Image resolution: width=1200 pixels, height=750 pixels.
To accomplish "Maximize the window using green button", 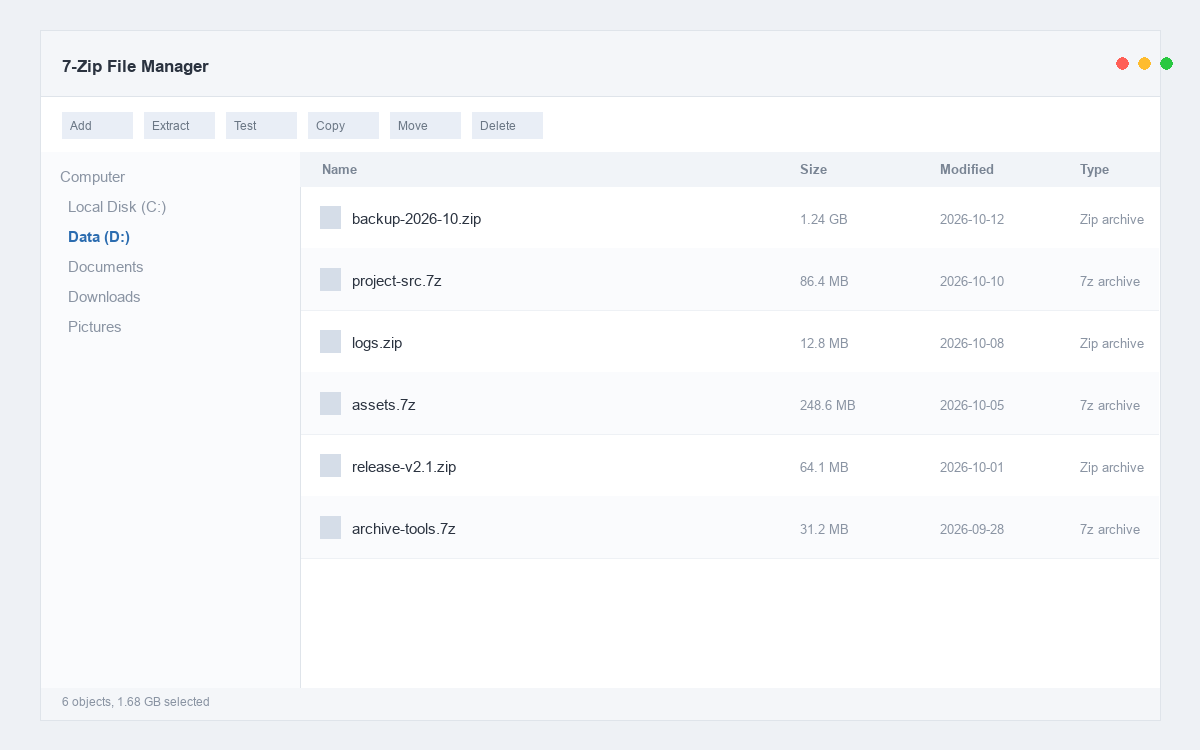I will click(x=1167, y=64).
